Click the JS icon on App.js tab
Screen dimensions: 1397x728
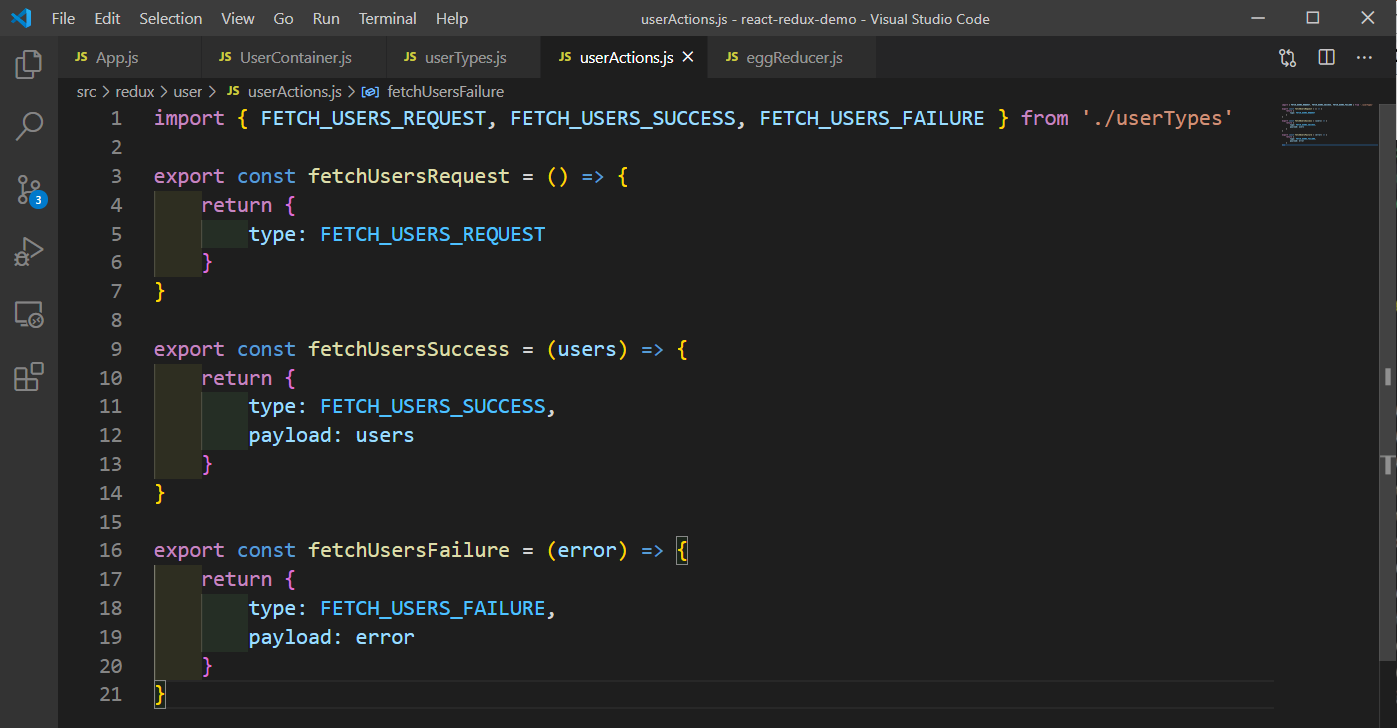[82, 58]
